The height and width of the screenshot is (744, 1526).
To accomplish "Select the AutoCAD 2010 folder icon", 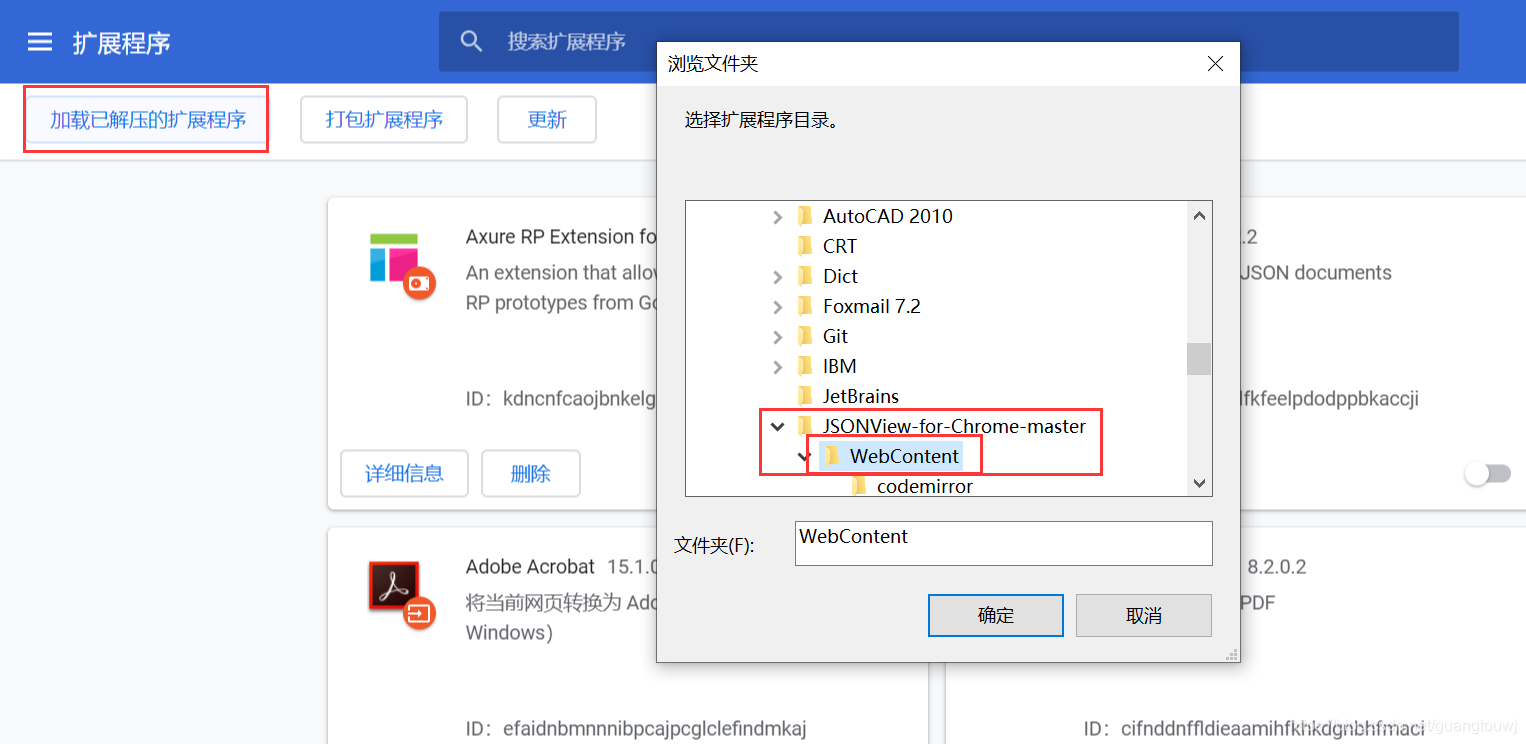I will point(805,216).
